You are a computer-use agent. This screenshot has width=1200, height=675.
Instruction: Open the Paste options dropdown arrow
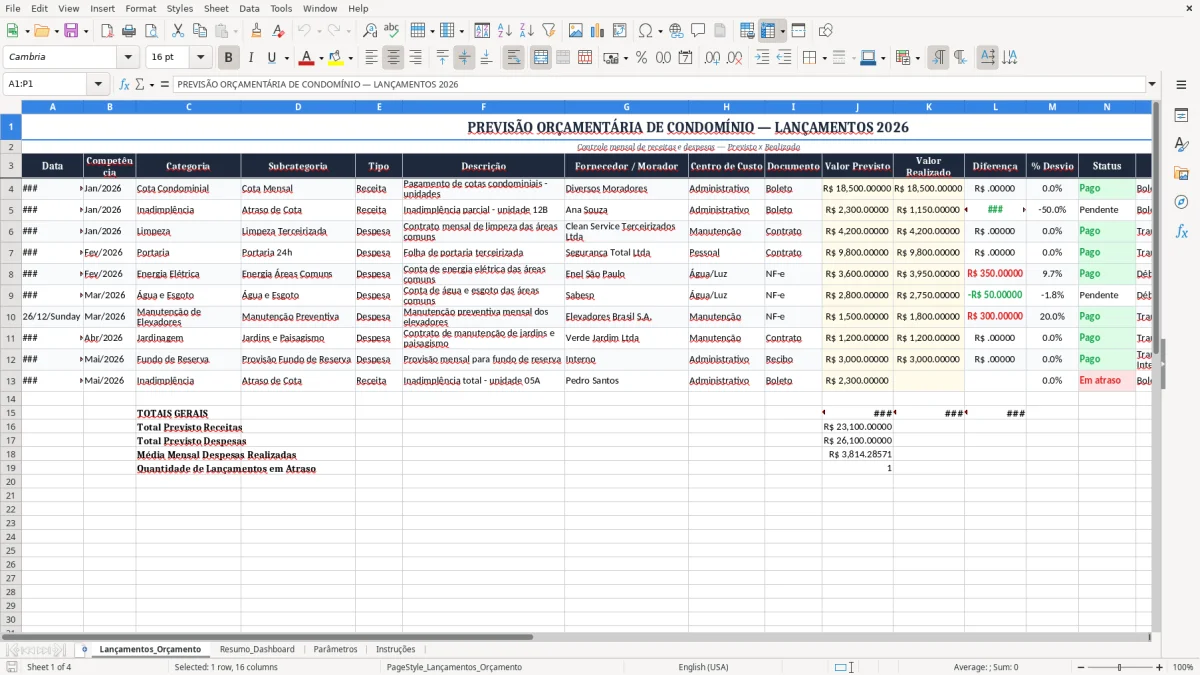tap(236, 31)
